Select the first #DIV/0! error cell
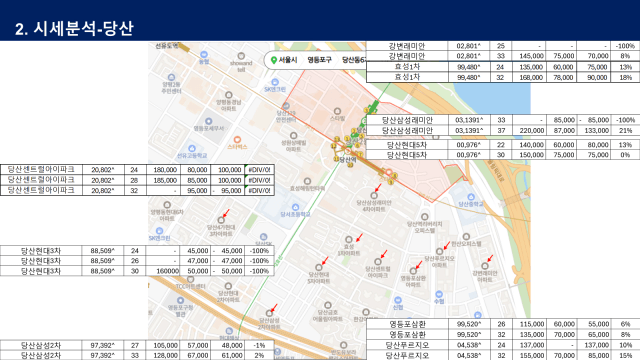 (259, 169)
